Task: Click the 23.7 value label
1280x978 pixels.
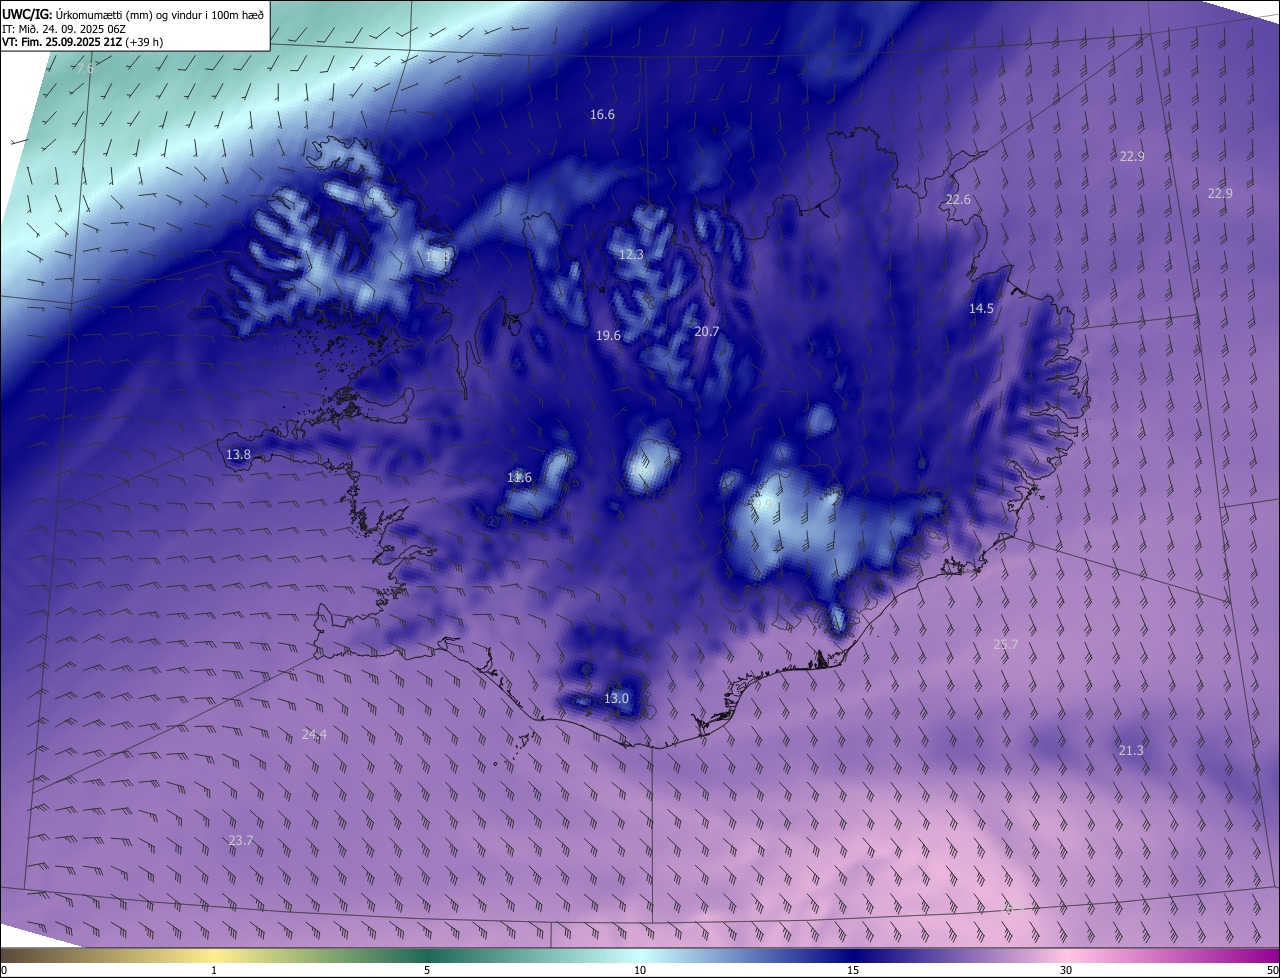Action: coord(241,841)
